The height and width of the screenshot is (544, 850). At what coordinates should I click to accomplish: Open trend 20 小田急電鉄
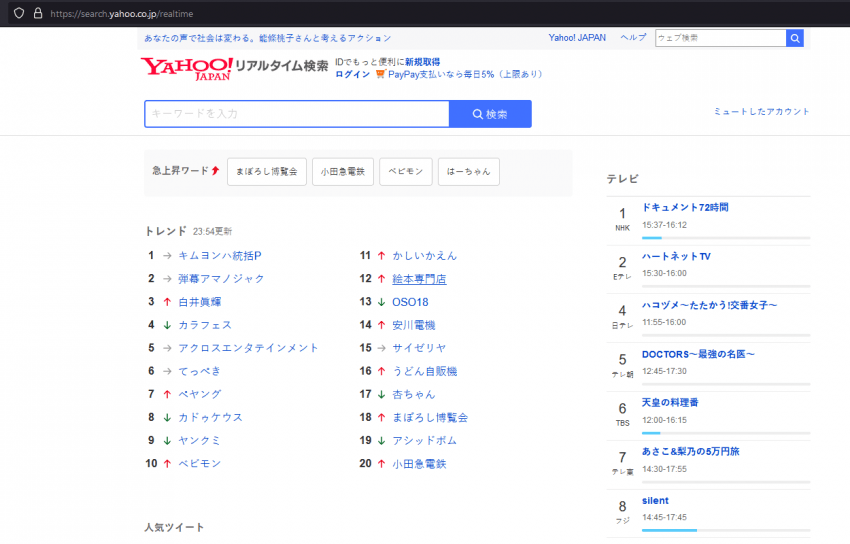[419, 464]
